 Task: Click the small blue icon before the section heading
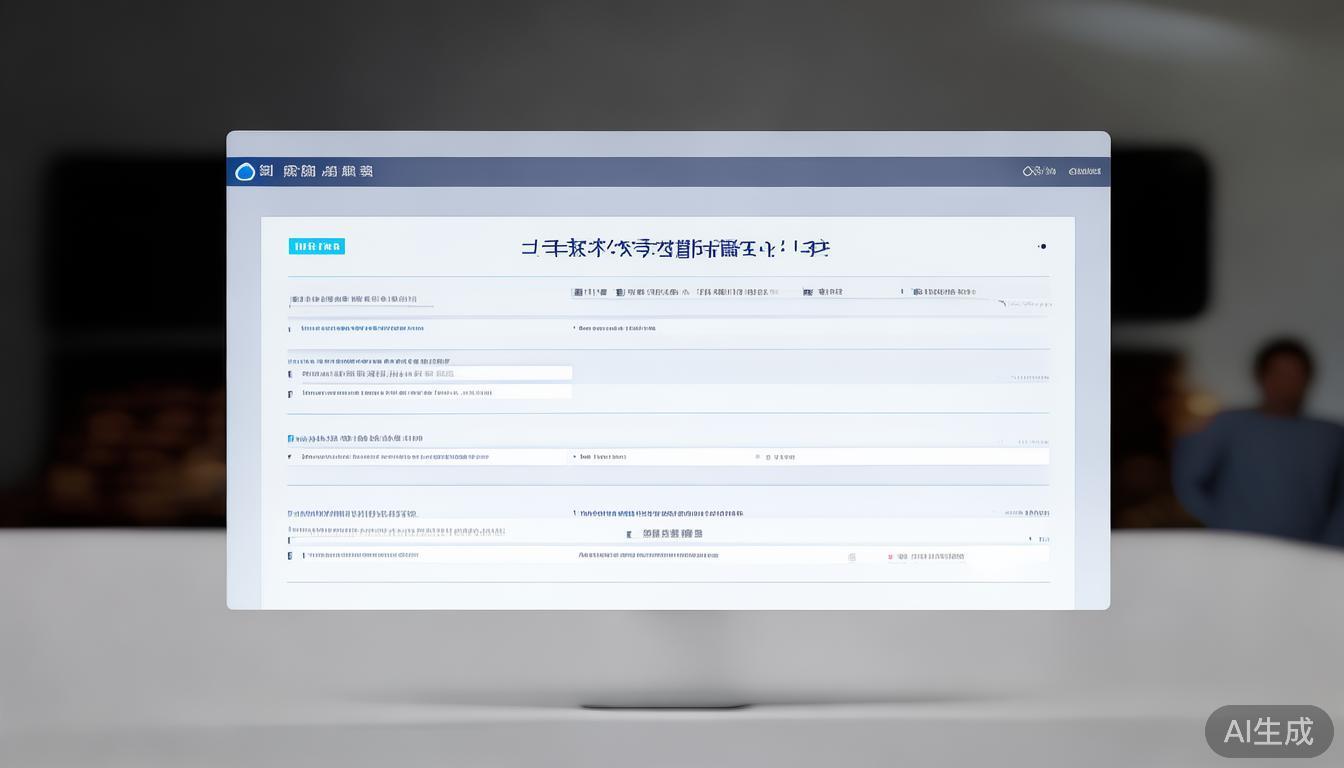tap(290, 438)
